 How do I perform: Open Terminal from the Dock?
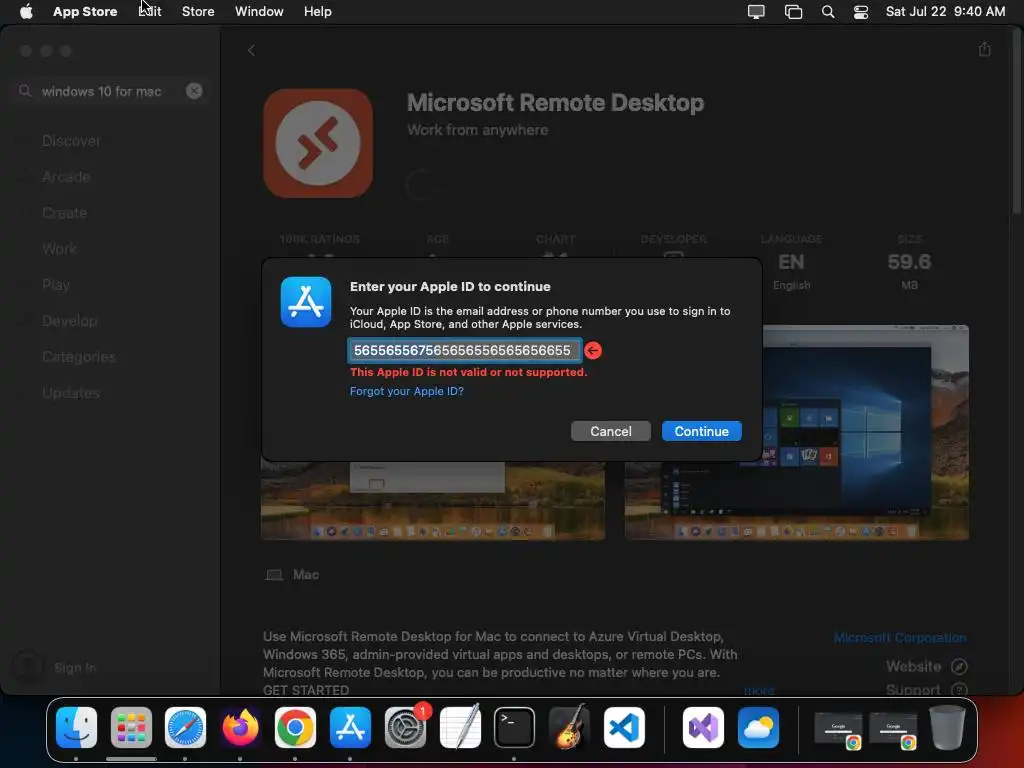point(515,728)
